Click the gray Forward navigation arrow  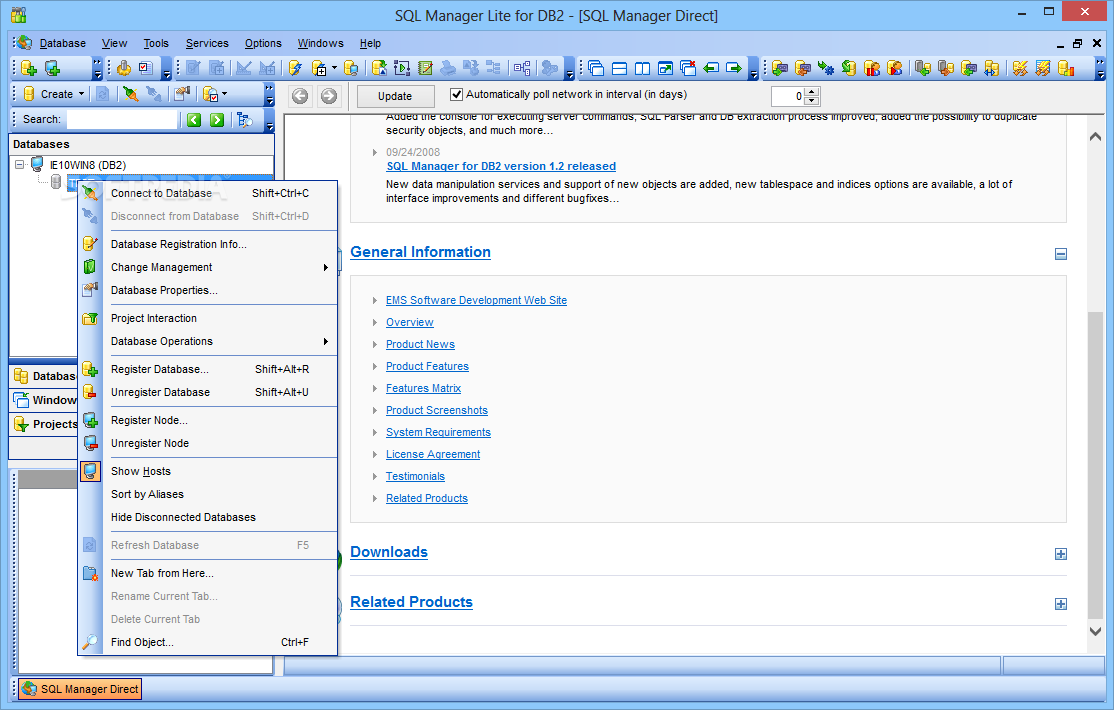pyautogui.click(x=328, y=95)
